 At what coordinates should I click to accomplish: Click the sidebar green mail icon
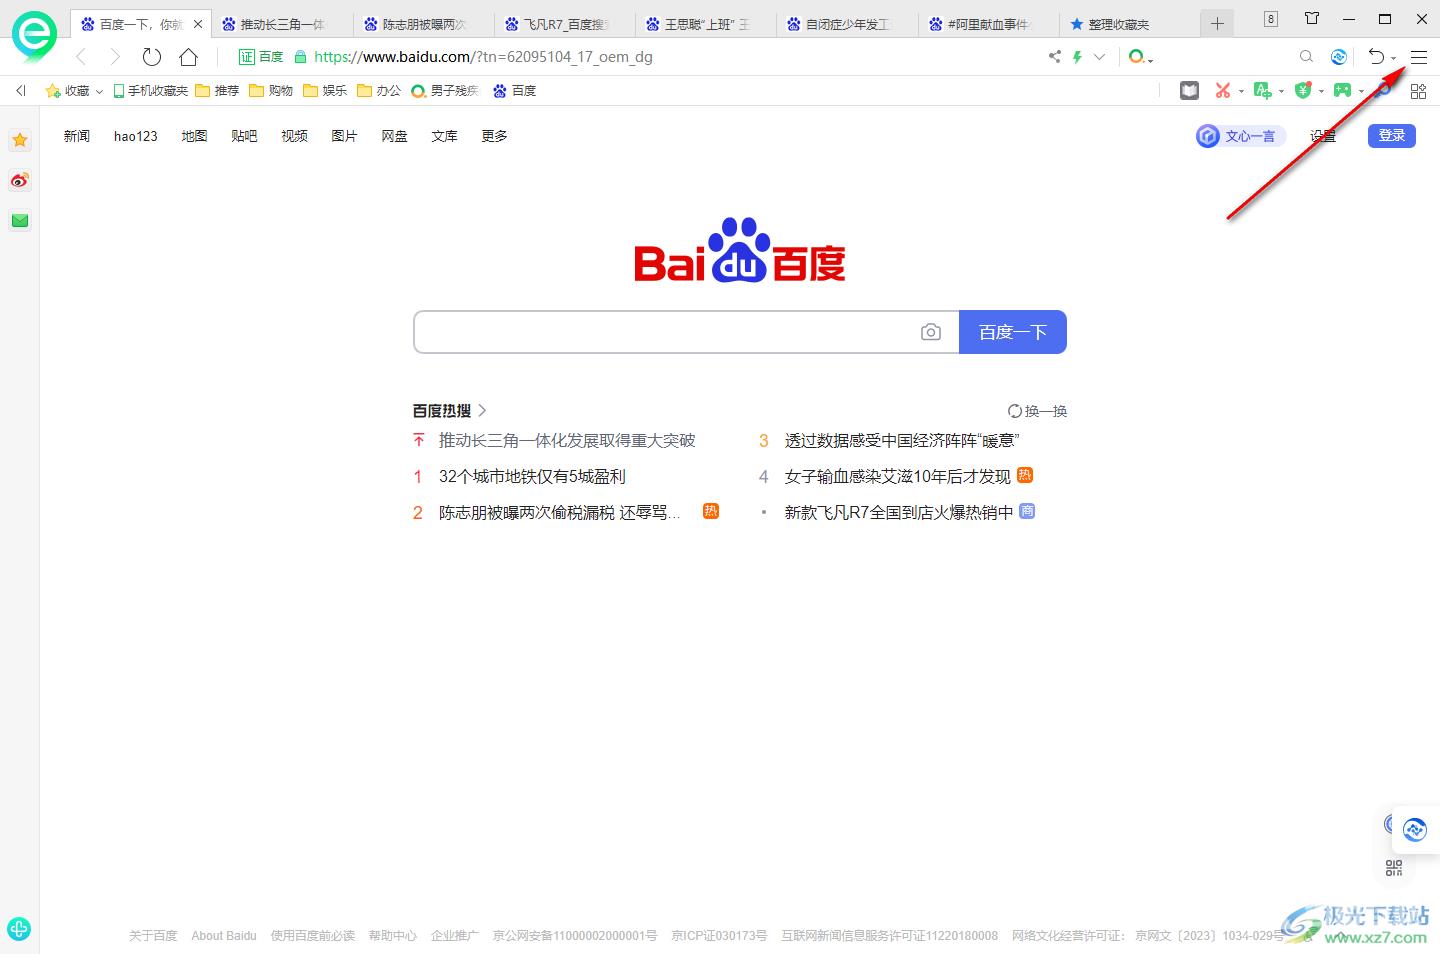coord(20,220)
